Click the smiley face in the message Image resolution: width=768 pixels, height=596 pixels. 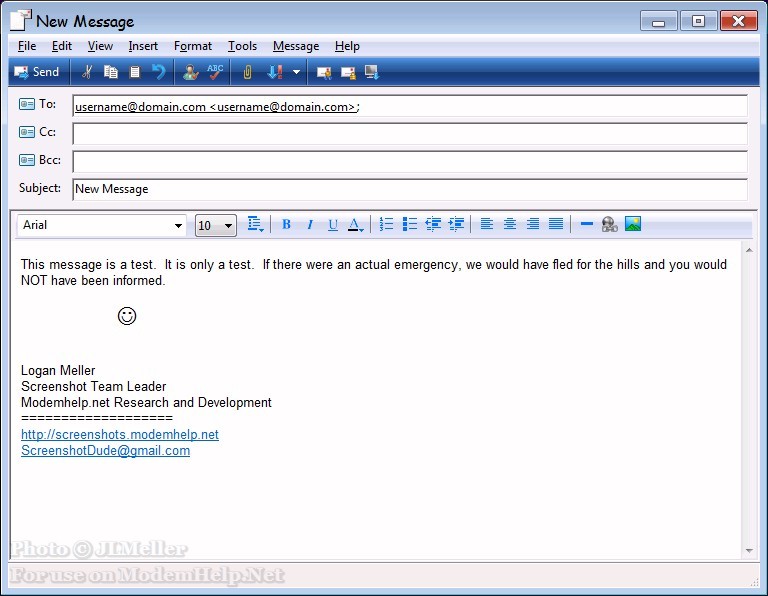(x=127, y=316)
